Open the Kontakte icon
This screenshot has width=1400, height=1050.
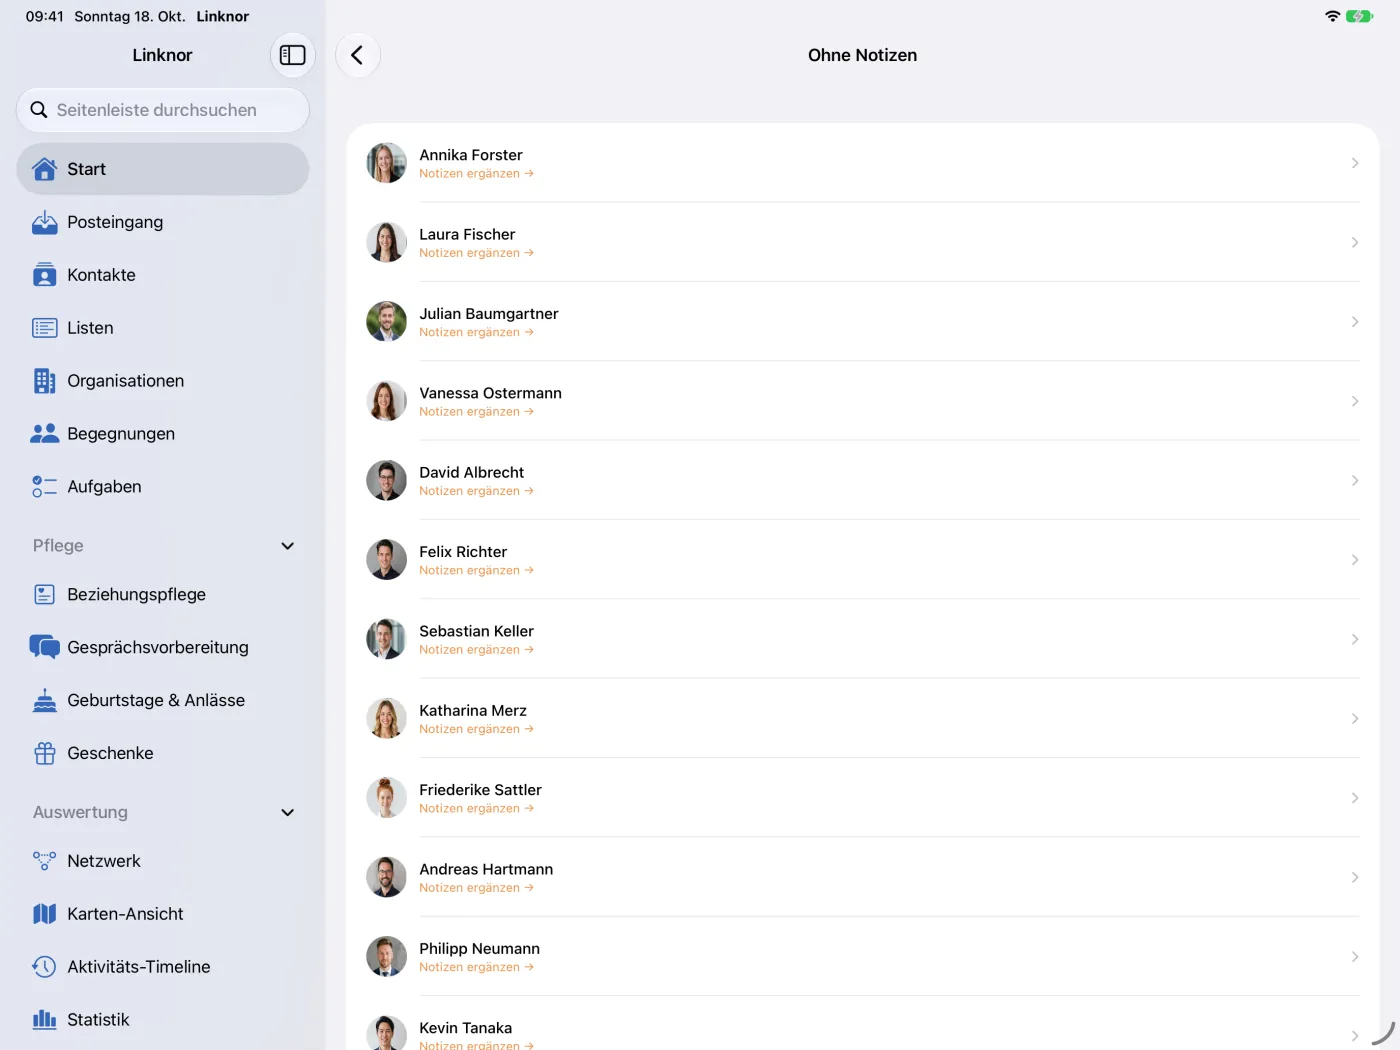pyautogui.click(x=45, y=275)
